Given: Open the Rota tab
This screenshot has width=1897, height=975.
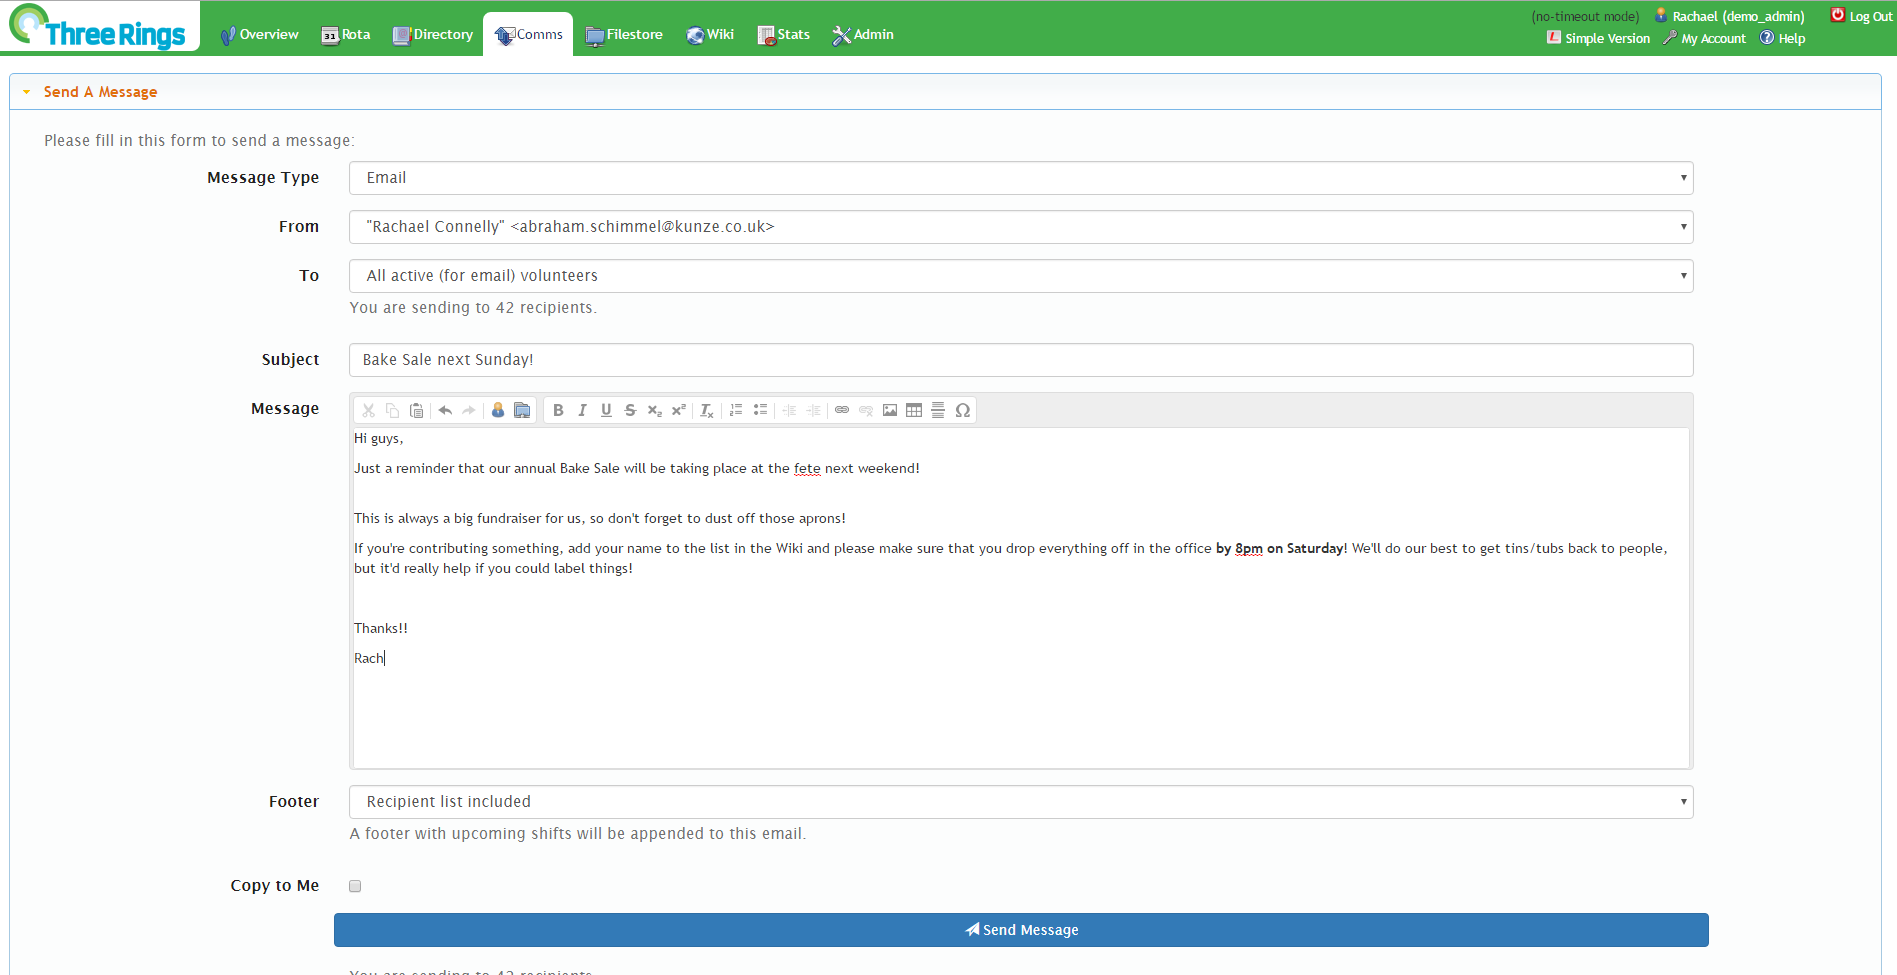Looking at the screenshot, I should coord(346,35).
